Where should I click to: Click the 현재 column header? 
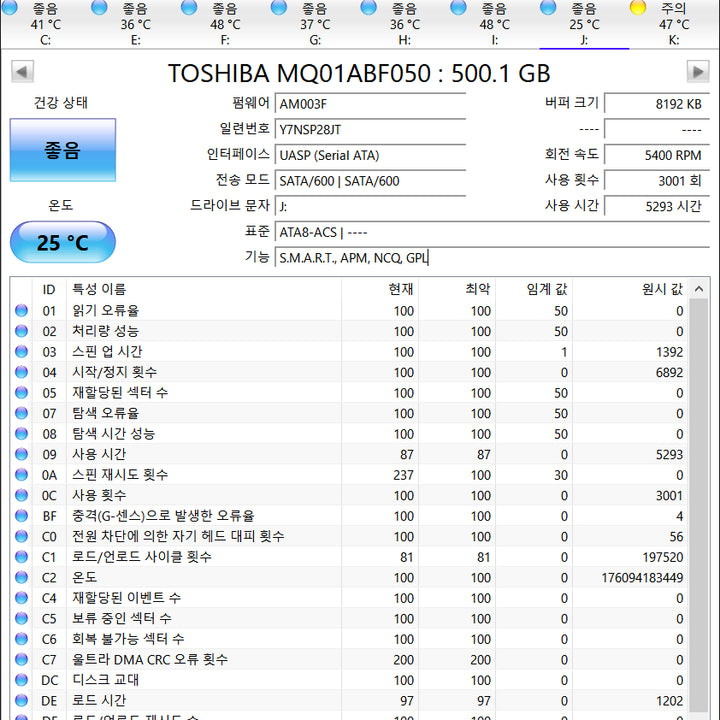[x=380, y=289]
